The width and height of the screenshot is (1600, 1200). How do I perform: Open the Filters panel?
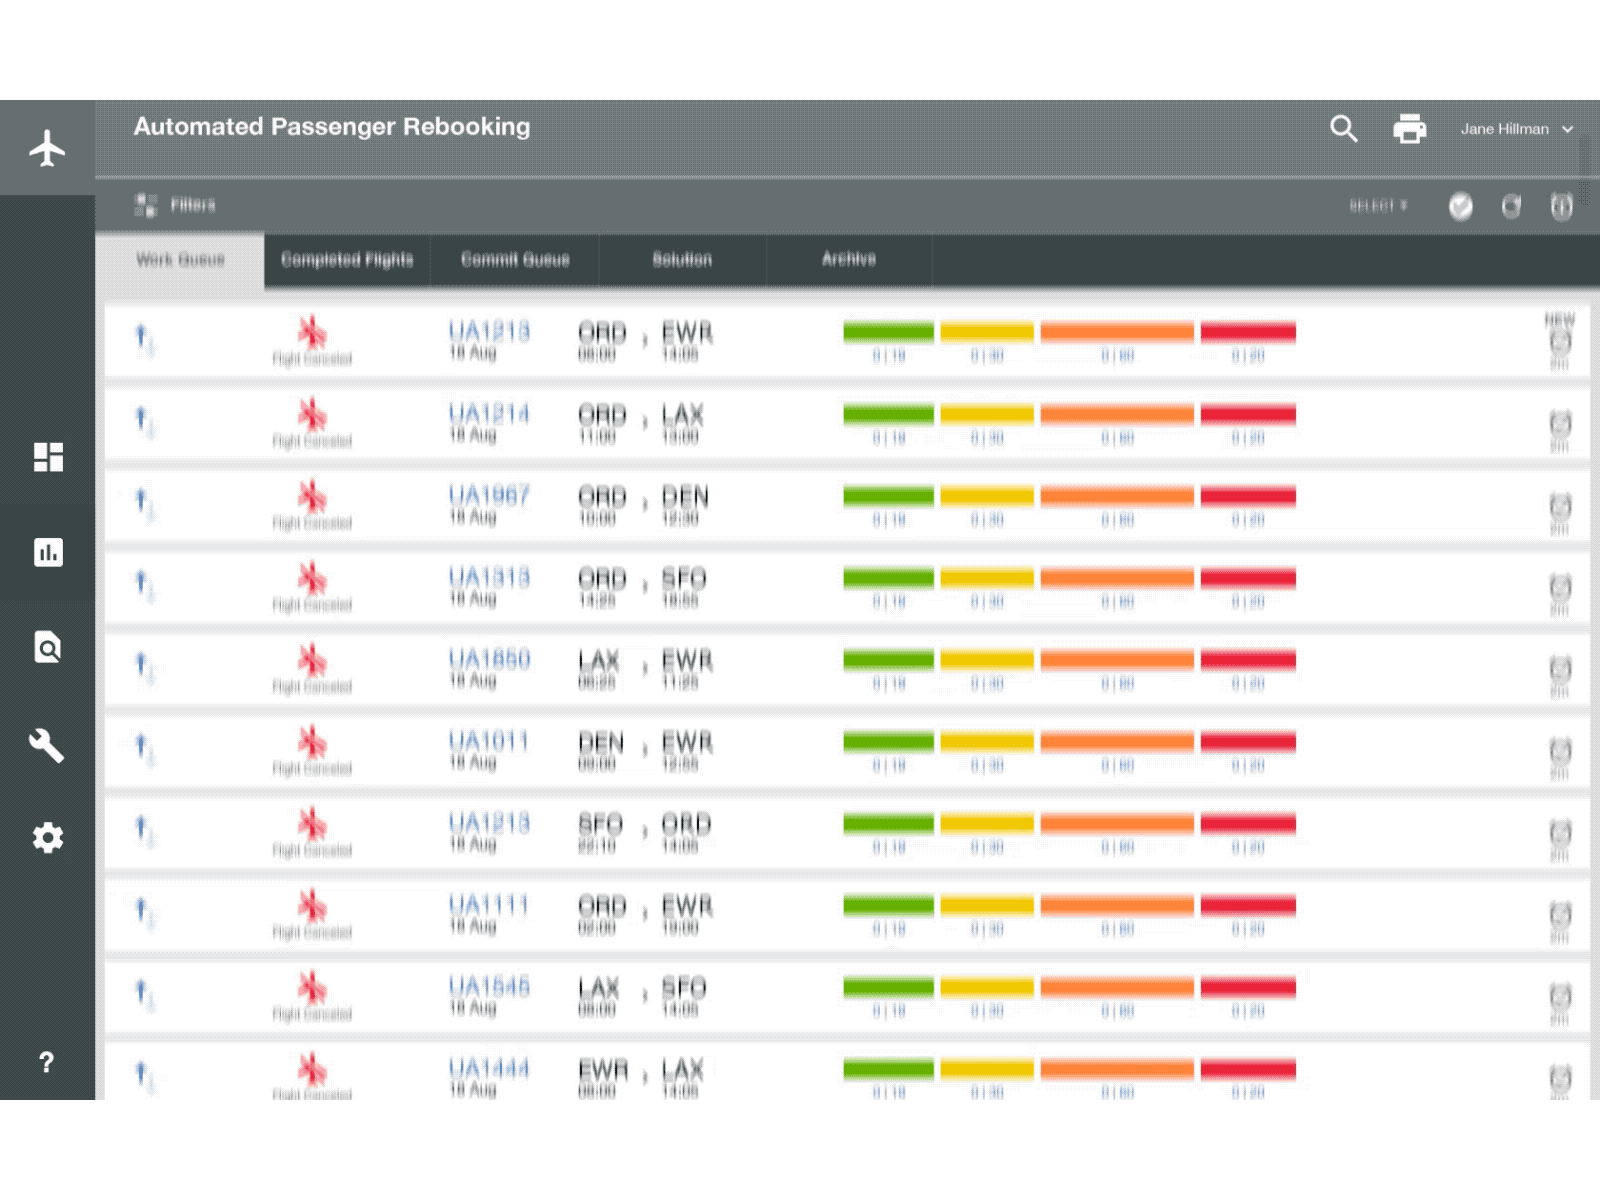point(175,206)
